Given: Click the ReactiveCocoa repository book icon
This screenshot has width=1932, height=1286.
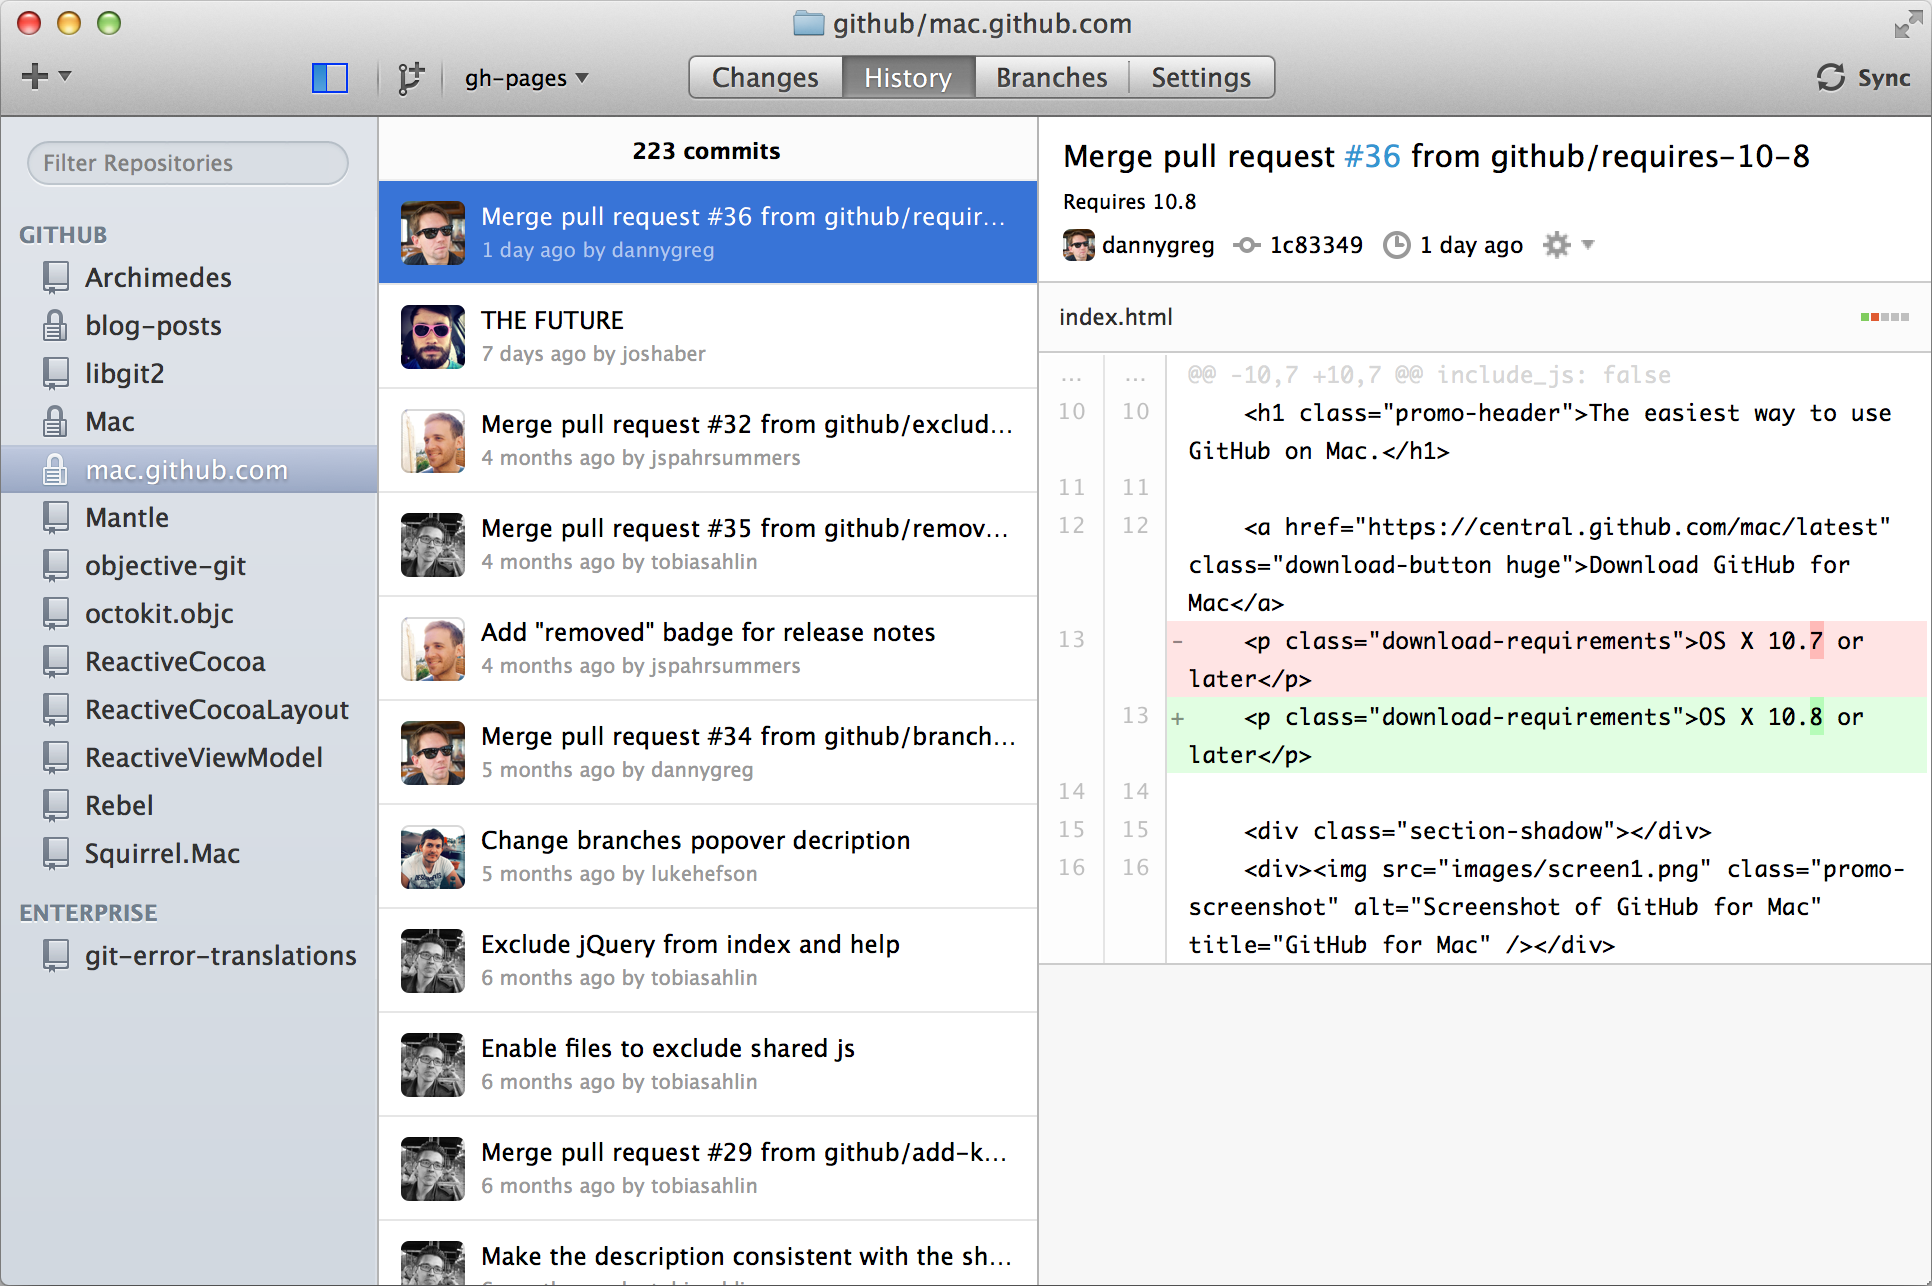Looking at the screenshot, I should tap(56, 661).
